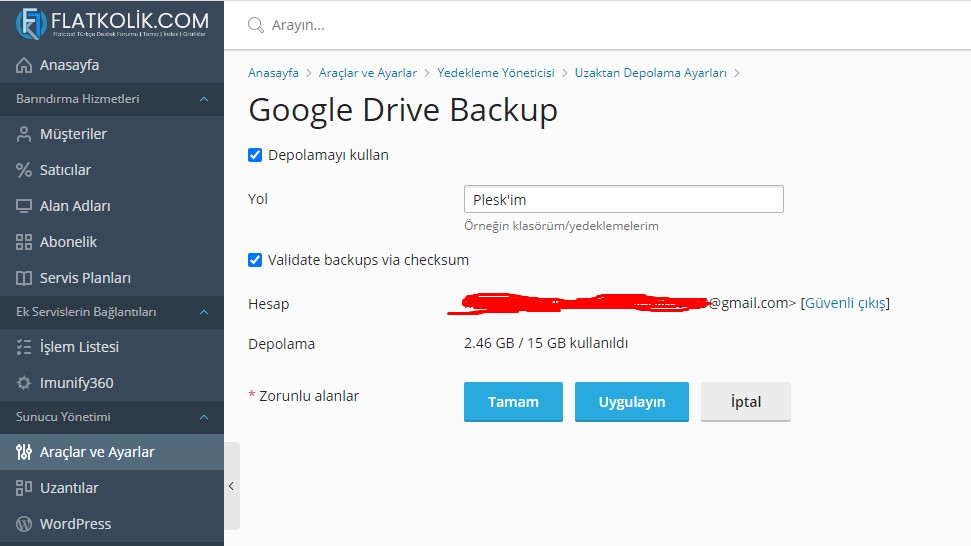Open Alan Adları in sidebar
This screenshot has height=546, width=971.
[x=112, y=206]
